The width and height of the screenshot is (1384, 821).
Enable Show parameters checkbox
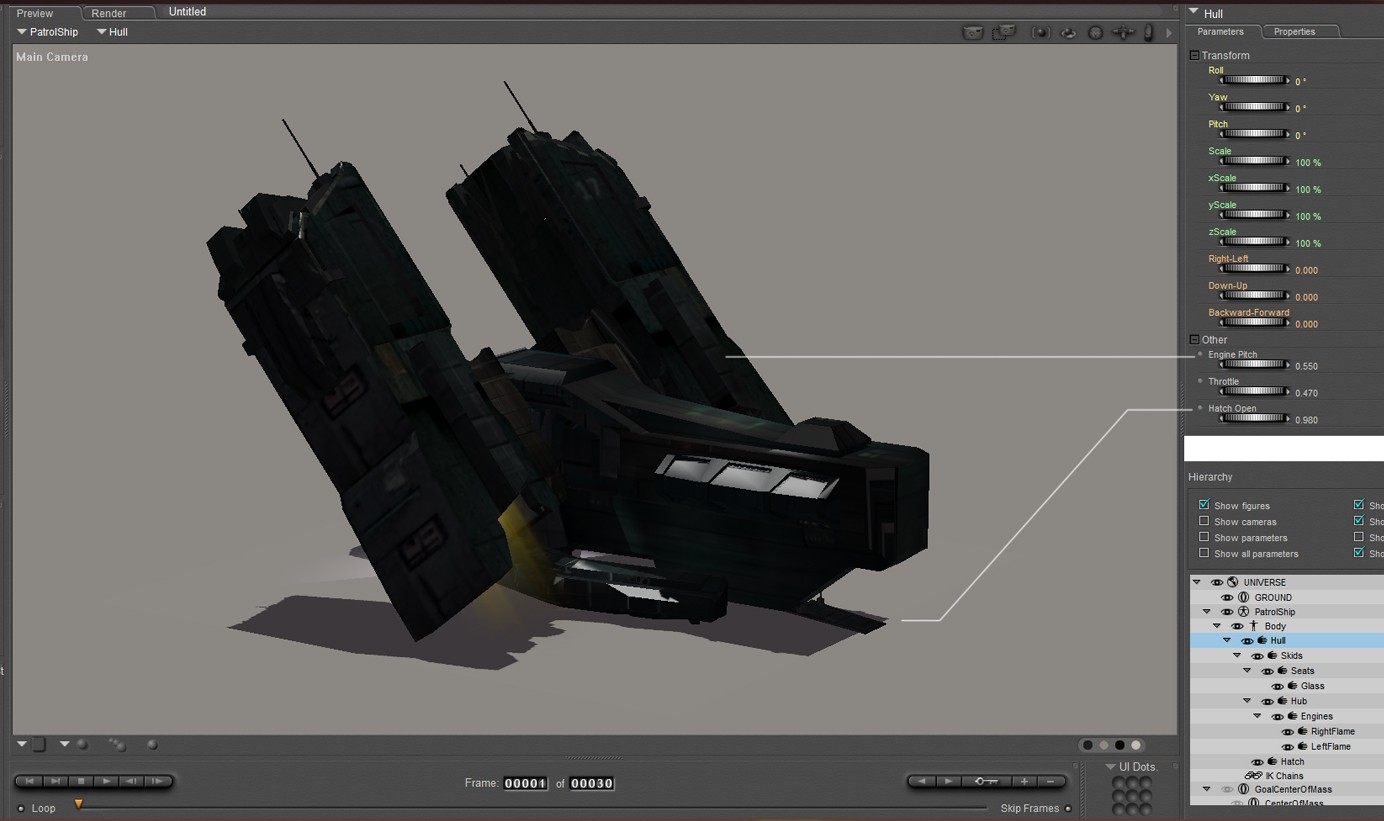click(1204, 537)
